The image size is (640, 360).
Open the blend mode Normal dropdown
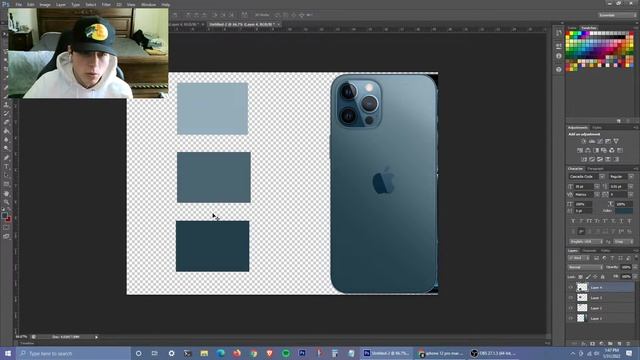coord(584,267)
